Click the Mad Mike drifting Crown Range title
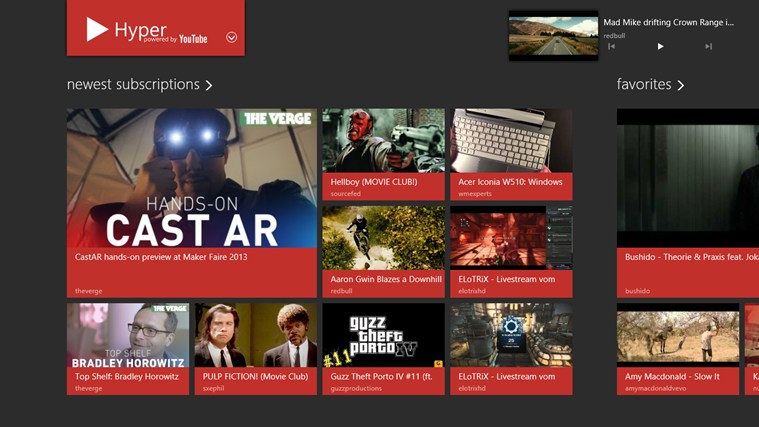759x427 pixels. [668, 22]
